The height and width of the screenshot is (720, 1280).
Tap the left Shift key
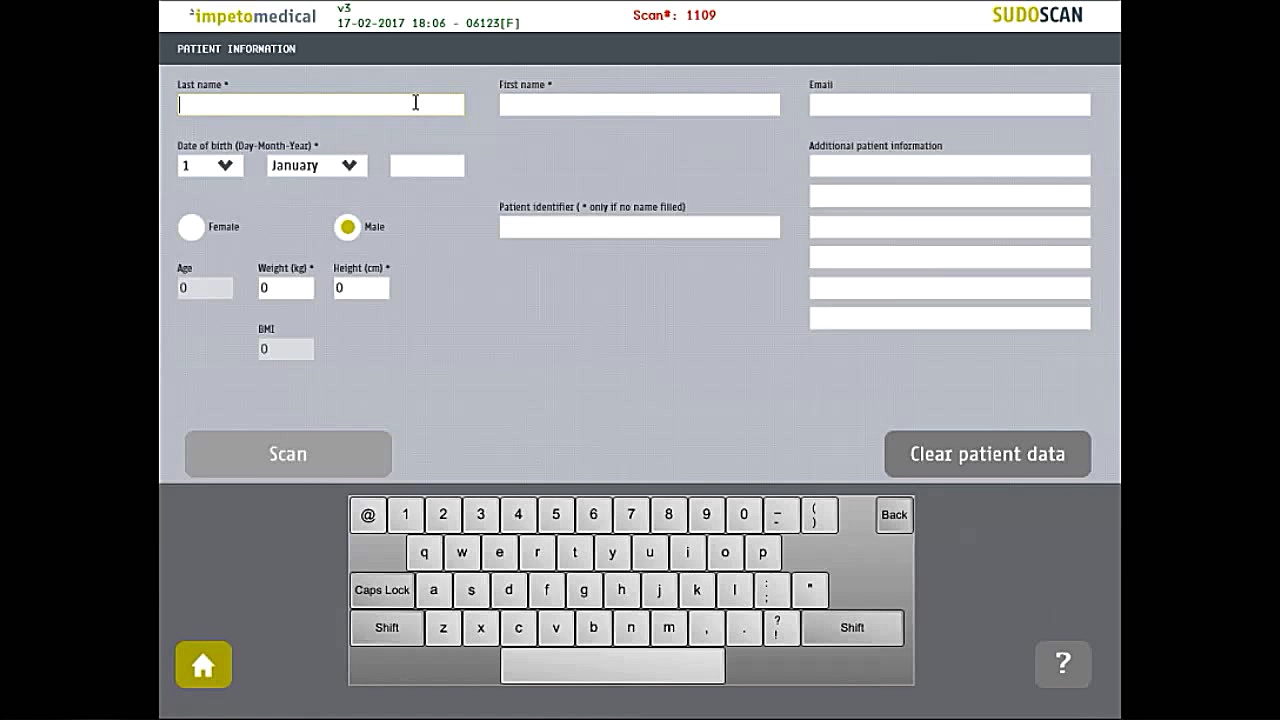[387, 628]
